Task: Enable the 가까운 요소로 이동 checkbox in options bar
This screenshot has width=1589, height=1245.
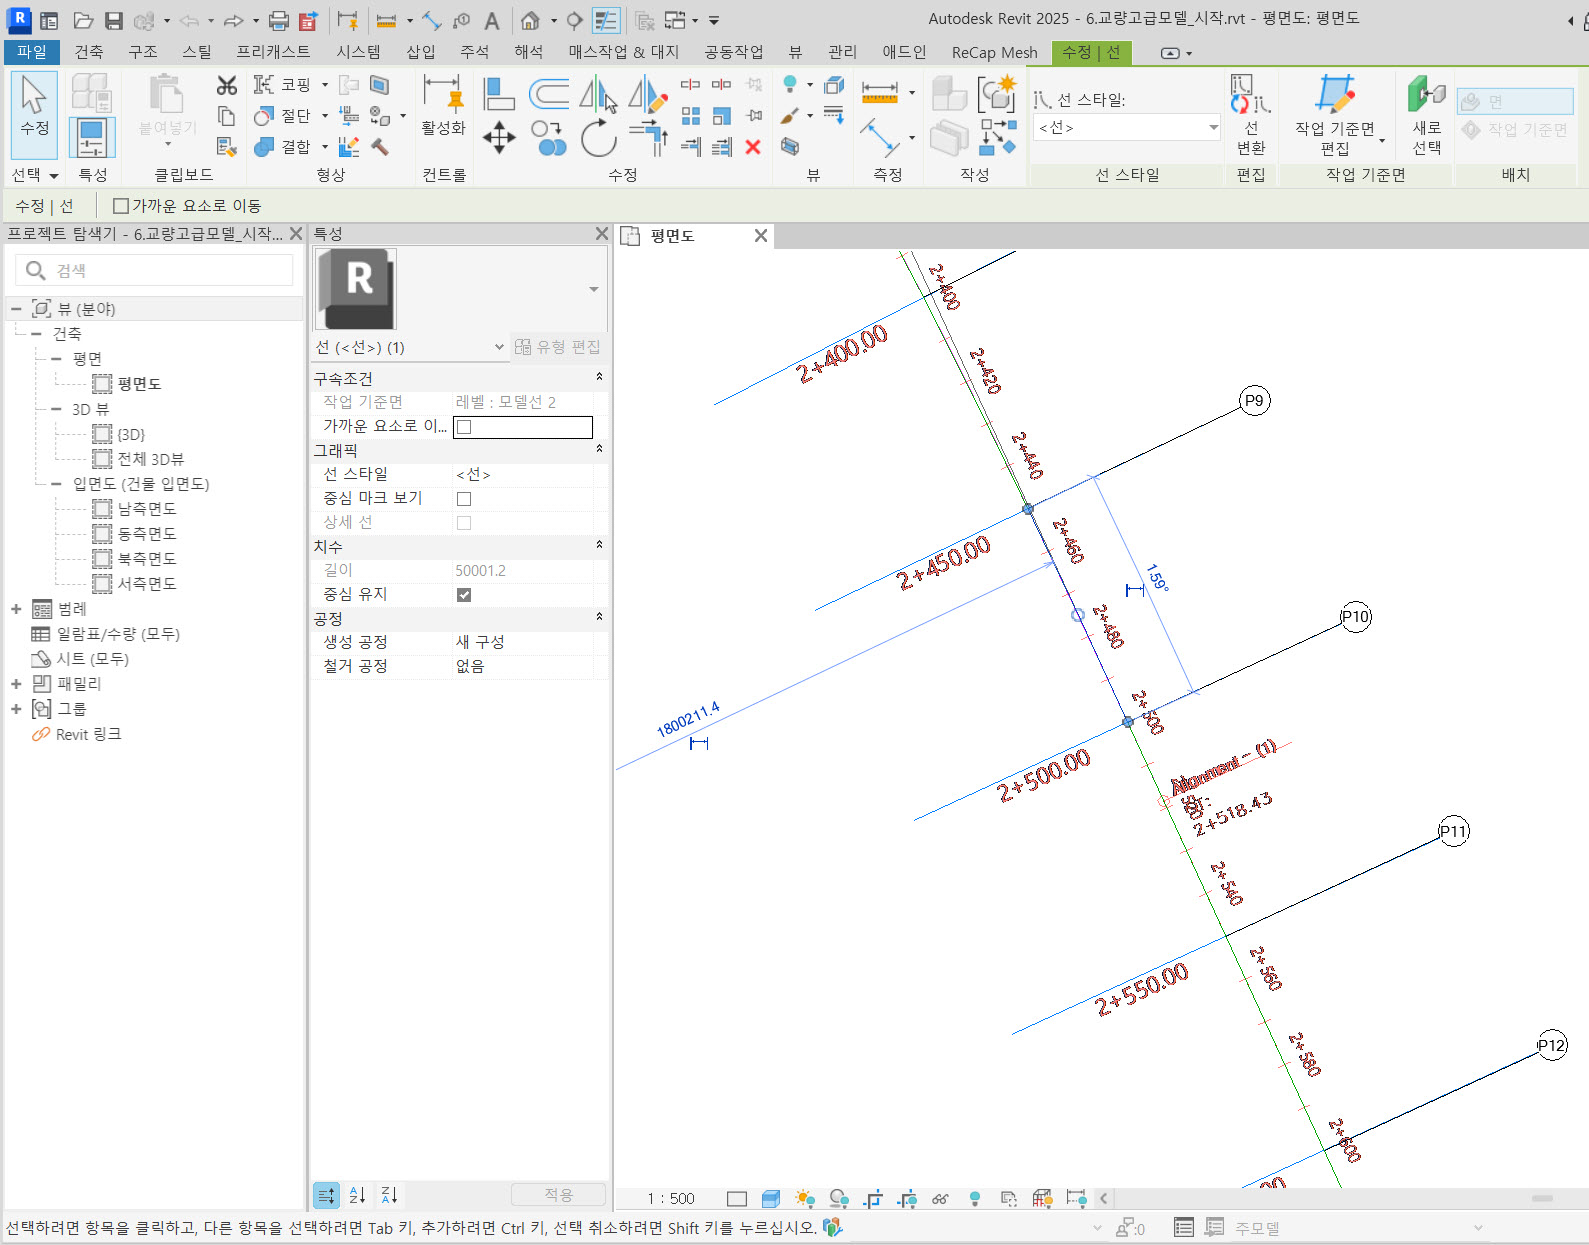Action: pos(121,206)
